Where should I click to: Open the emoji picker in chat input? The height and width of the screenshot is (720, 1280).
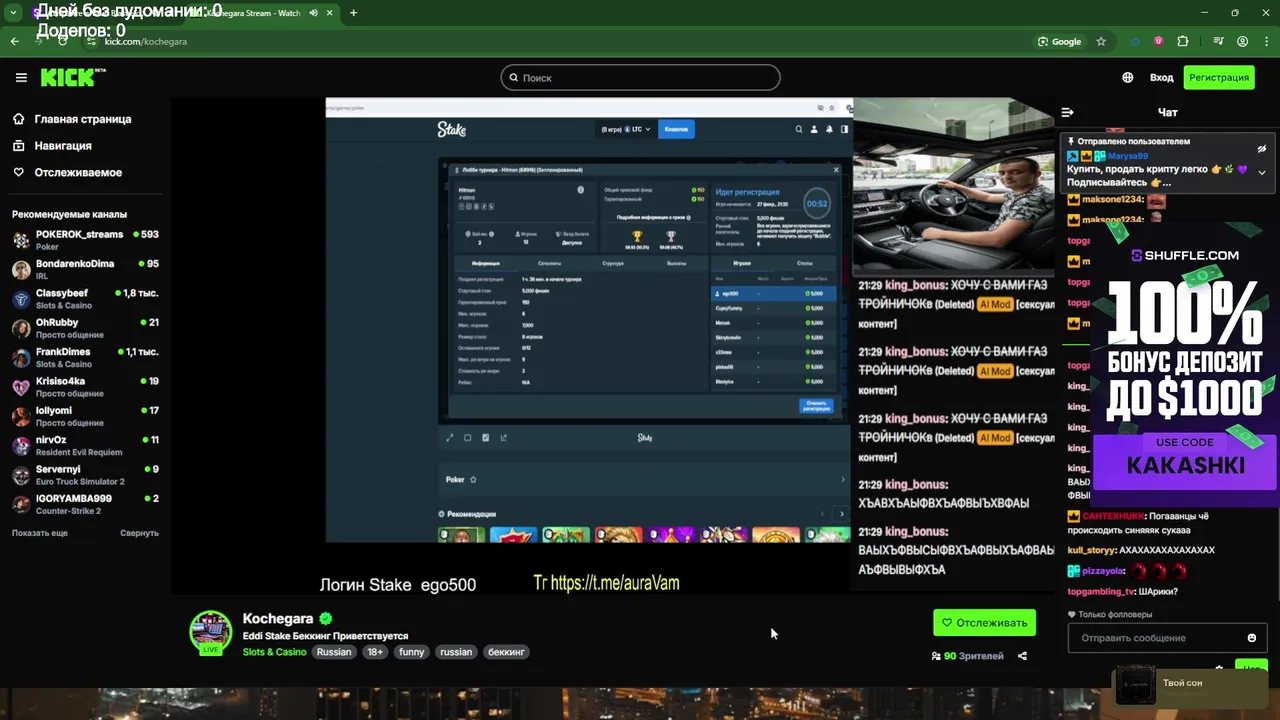click(1251, 638)
